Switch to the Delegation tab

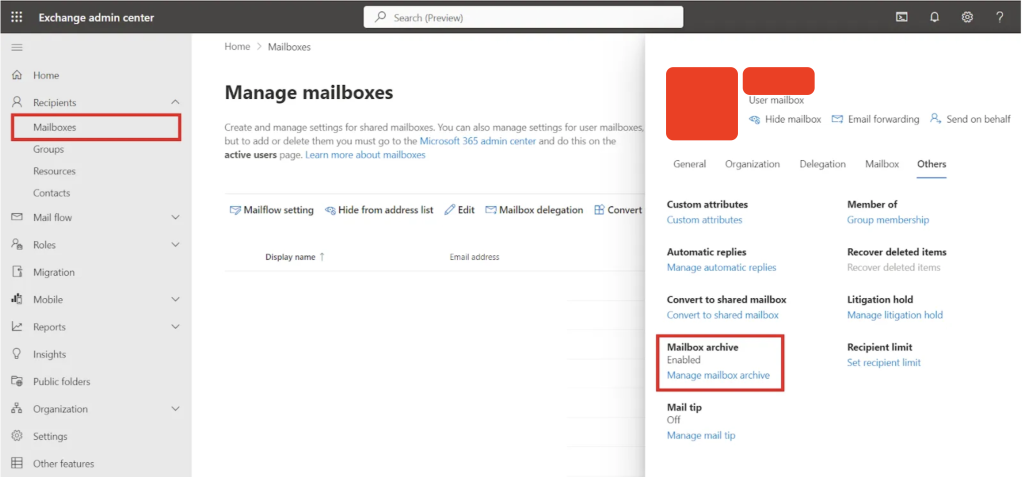pos(822,164)
